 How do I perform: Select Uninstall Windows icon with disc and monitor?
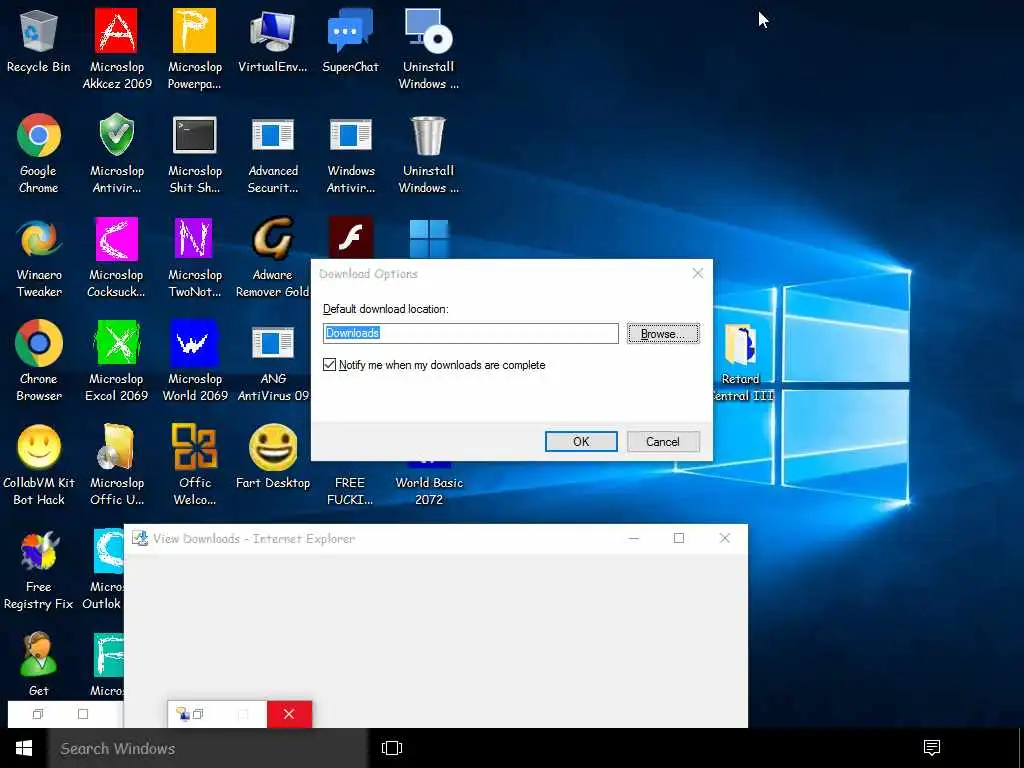point(428,49)
